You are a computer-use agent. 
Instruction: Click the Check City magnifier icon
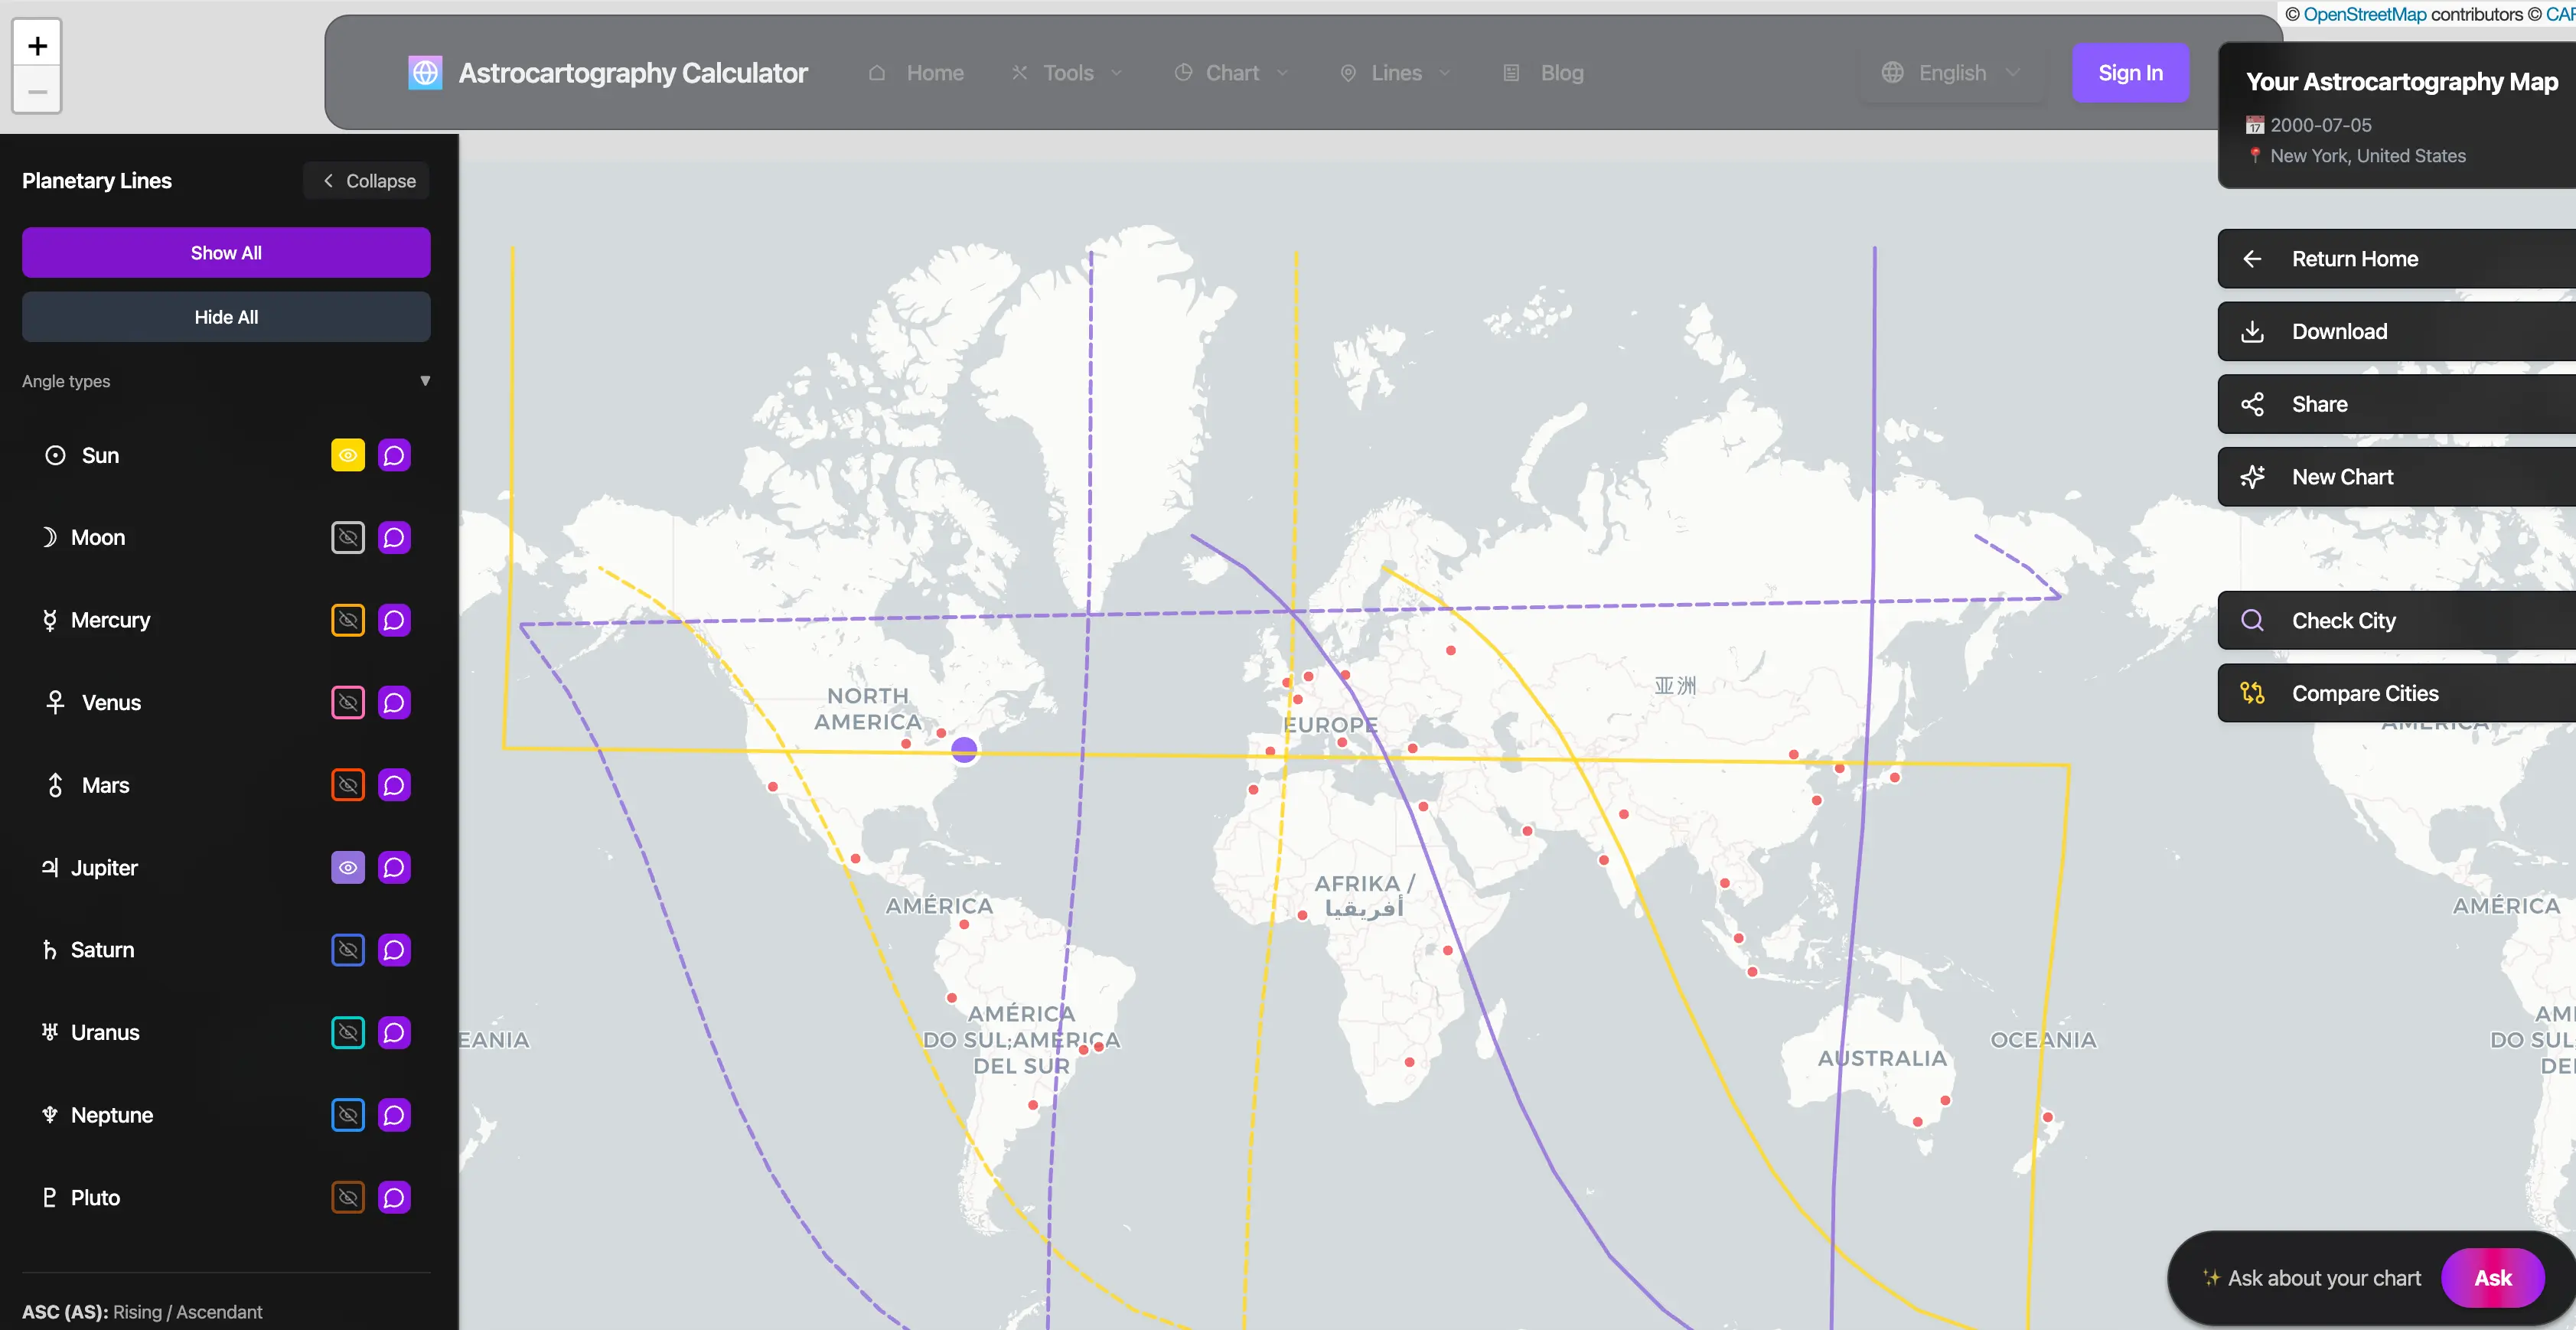2252,620
